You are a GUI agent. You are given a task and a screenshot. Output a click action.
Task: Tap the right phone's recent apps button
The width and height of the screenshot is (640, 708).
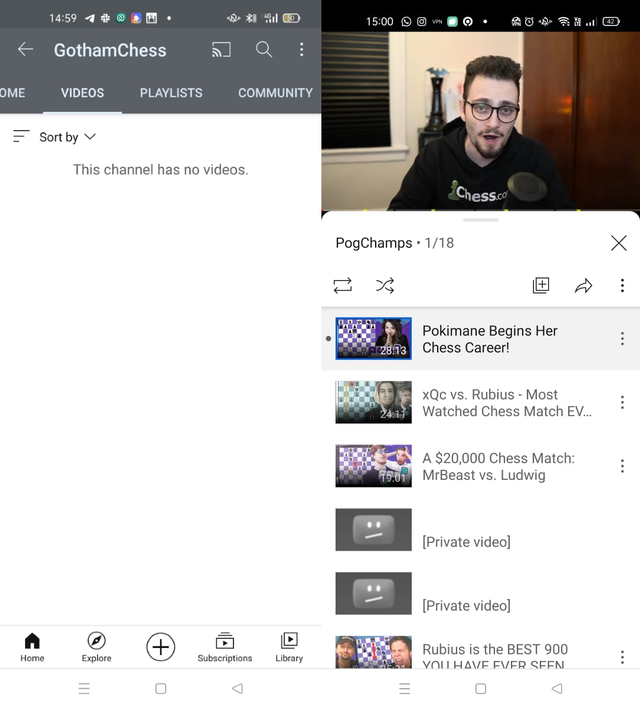coord(405,689)
